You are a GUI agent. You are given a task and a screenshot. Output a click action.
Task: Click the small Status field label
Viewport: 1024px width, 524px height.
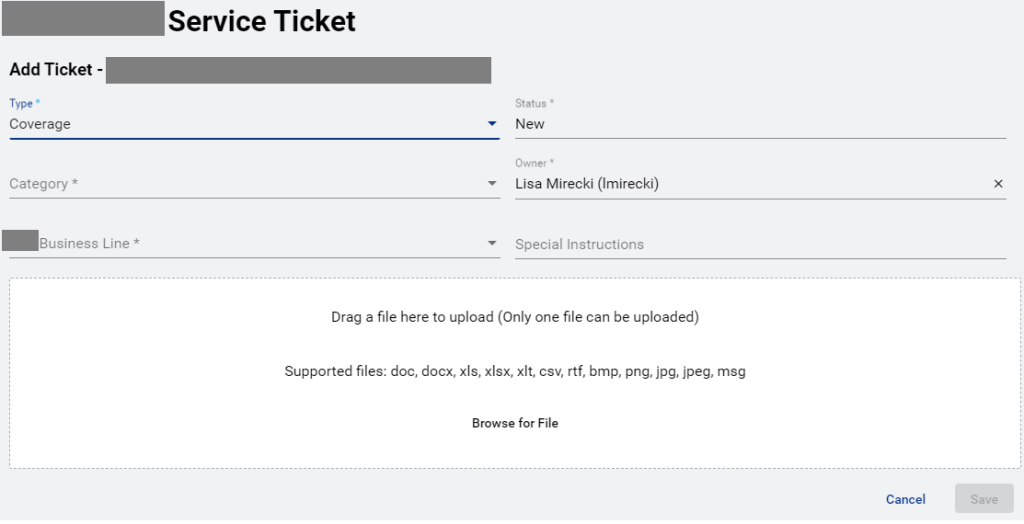pyautogui.click(x=534, y=103)
